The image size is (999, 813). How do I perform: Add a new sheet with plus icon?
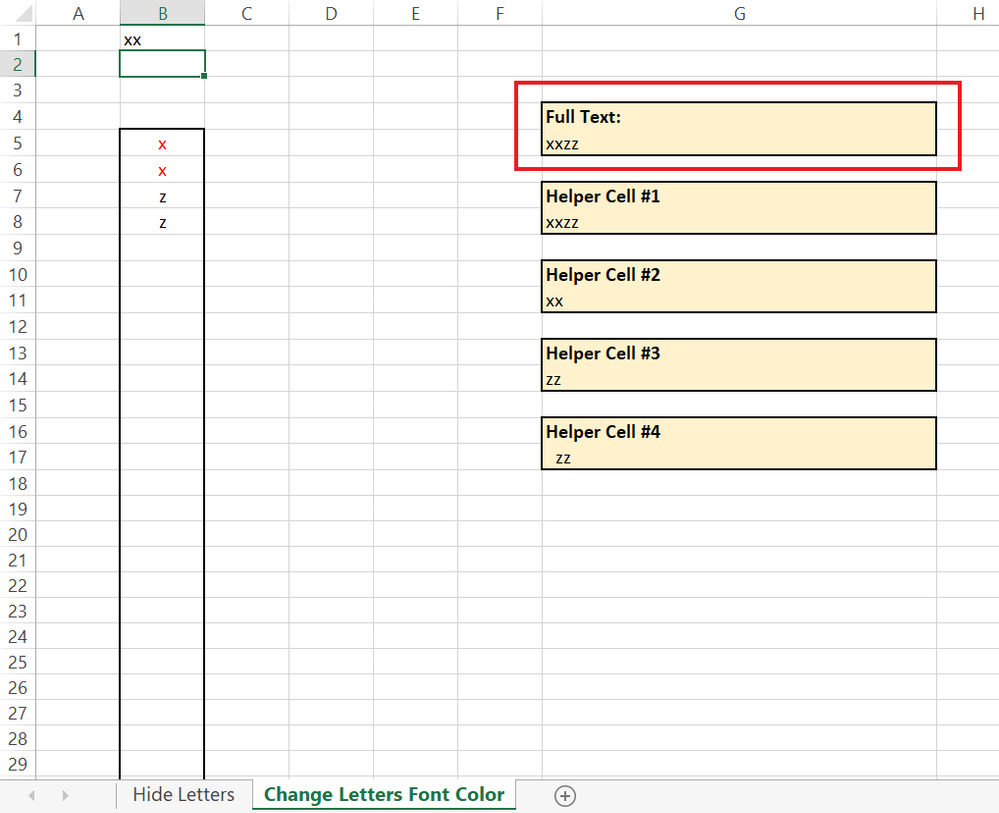(565, 796)
